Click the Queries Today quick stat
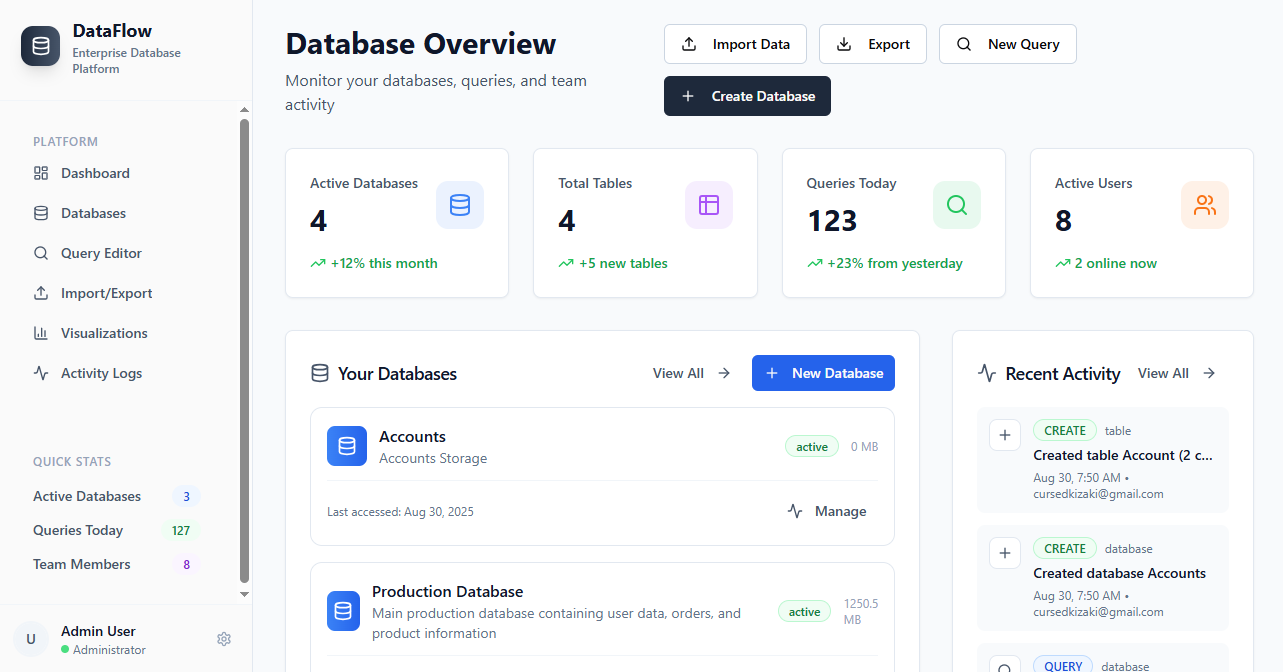 point(117,530)
